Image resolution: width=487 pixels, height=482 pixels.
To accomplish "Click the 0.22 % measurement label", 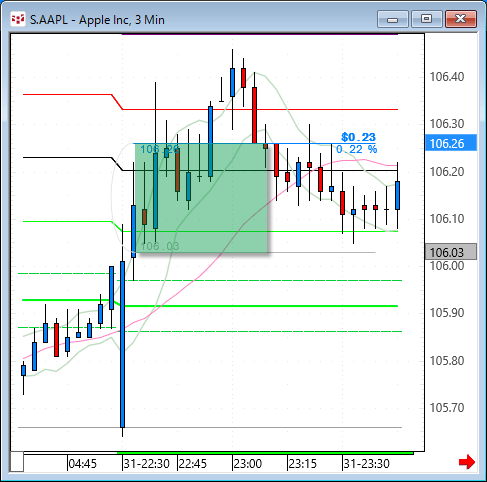I will [357, 149].
